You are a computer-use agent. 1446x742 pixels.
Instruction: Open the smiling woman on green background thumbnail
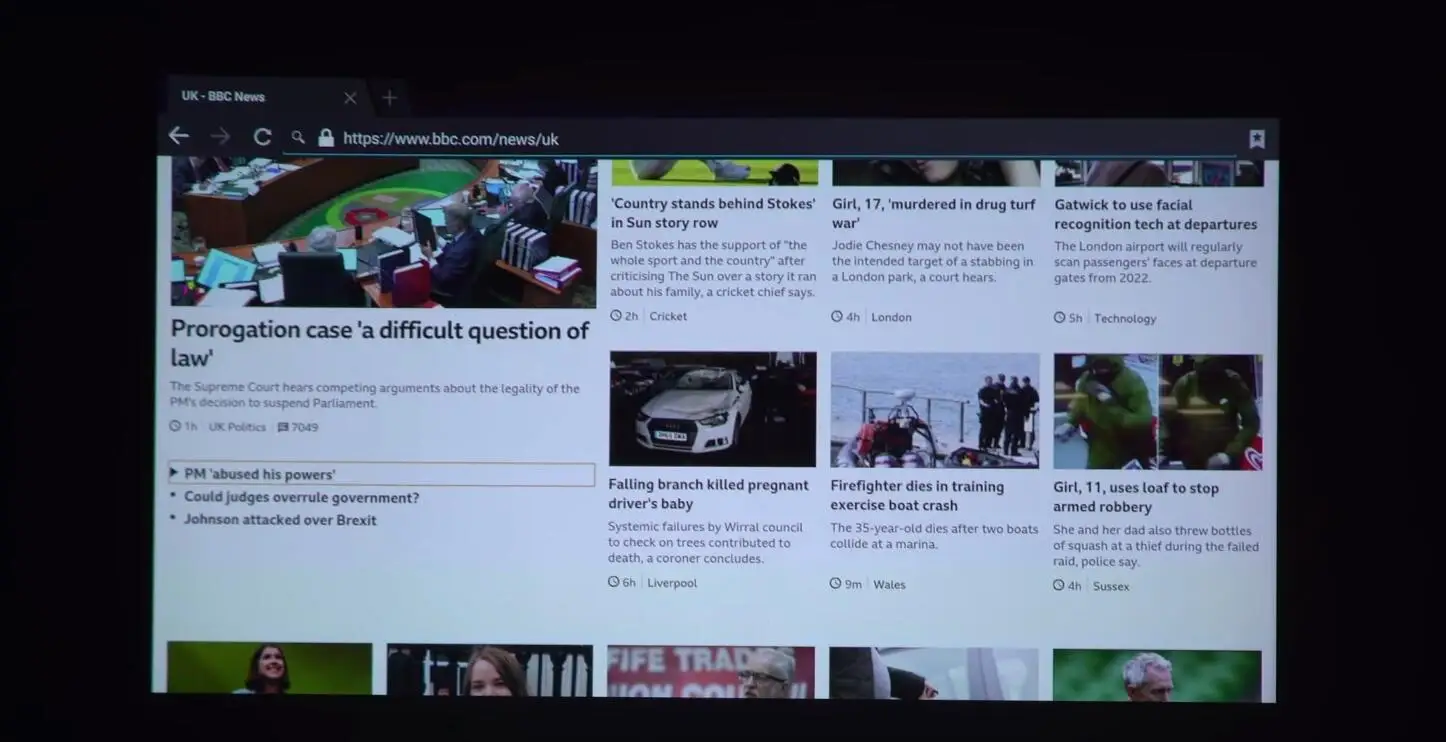270,668
